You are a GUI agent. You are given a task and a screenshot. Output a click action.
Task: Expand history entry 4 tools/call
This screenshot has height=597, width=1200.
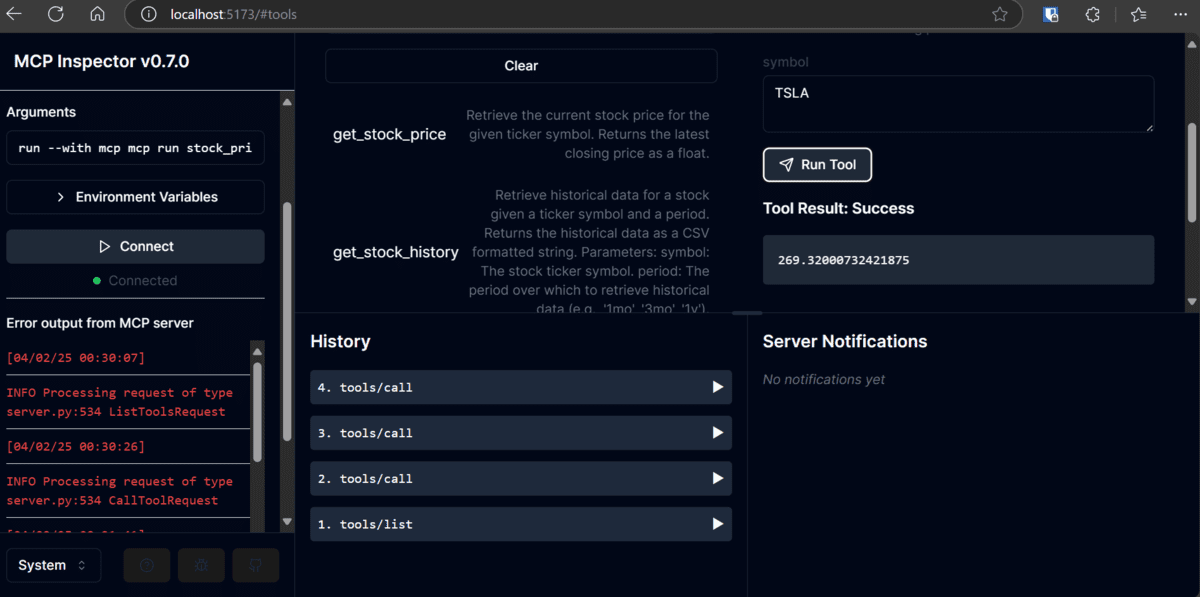pyautogui.click(x=520, y=387)
